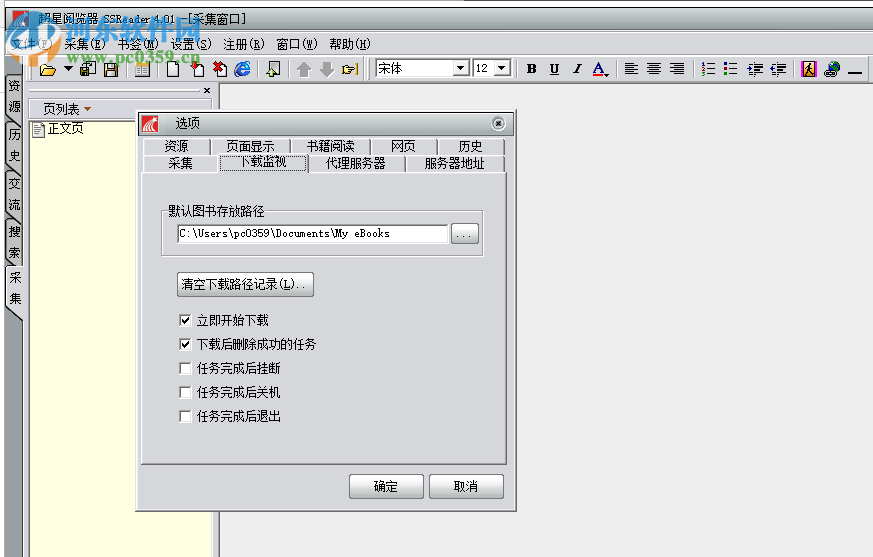
Task: Switch to the 历史 tab in options
Action: (x=470, y=146)
